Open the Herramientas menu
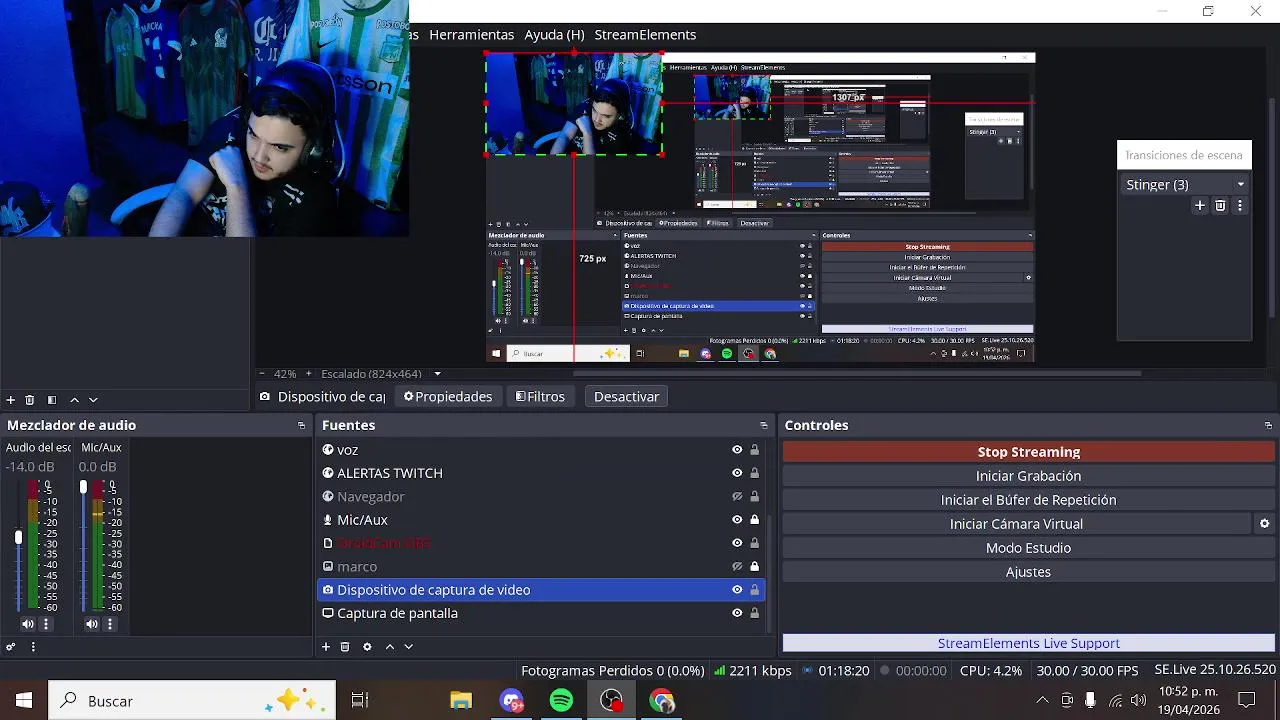 tap(471, 35)
